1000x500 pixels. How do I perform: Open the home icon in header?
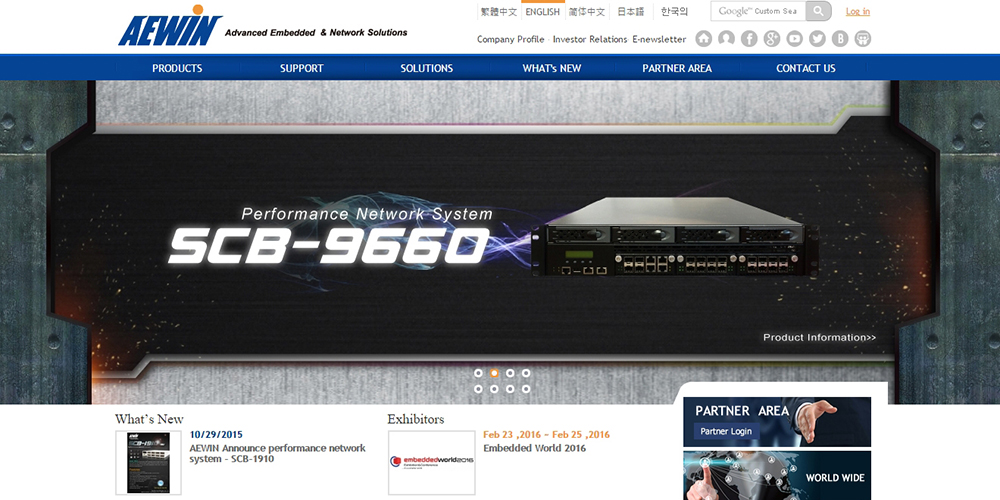pos(703,39)
